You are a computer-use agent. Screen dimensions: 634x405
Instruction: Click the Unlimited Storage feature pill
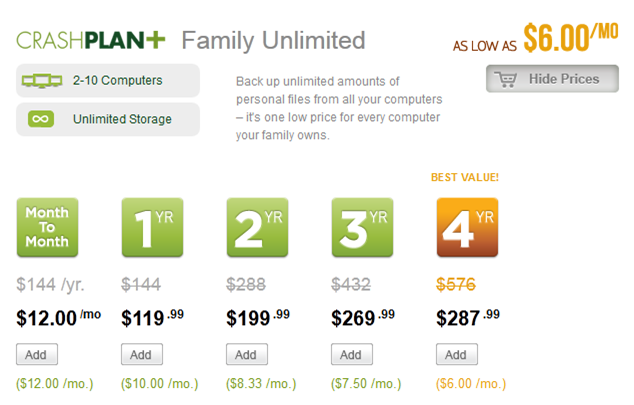[x=108, y=119]
